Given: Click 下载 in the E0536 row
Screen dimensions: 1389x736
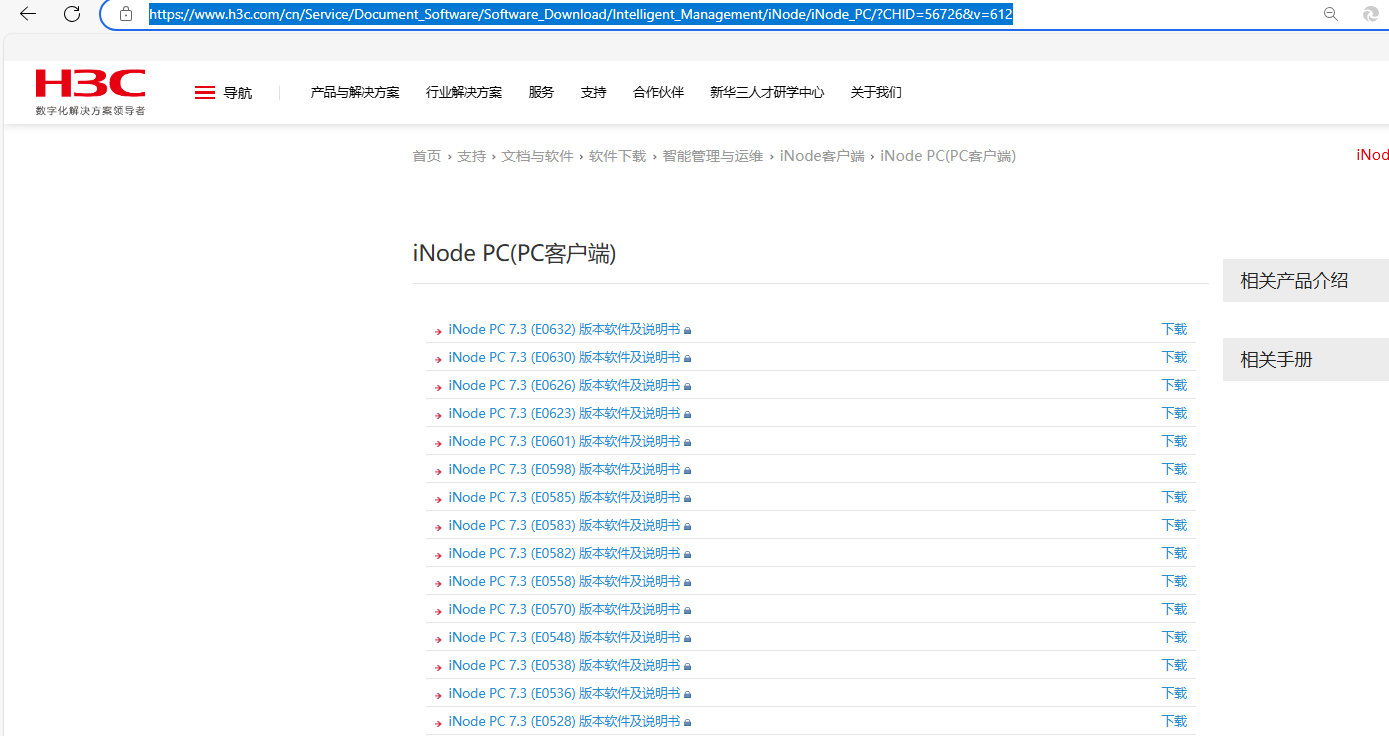Looking at the screenshot, I should [1174, 693].
